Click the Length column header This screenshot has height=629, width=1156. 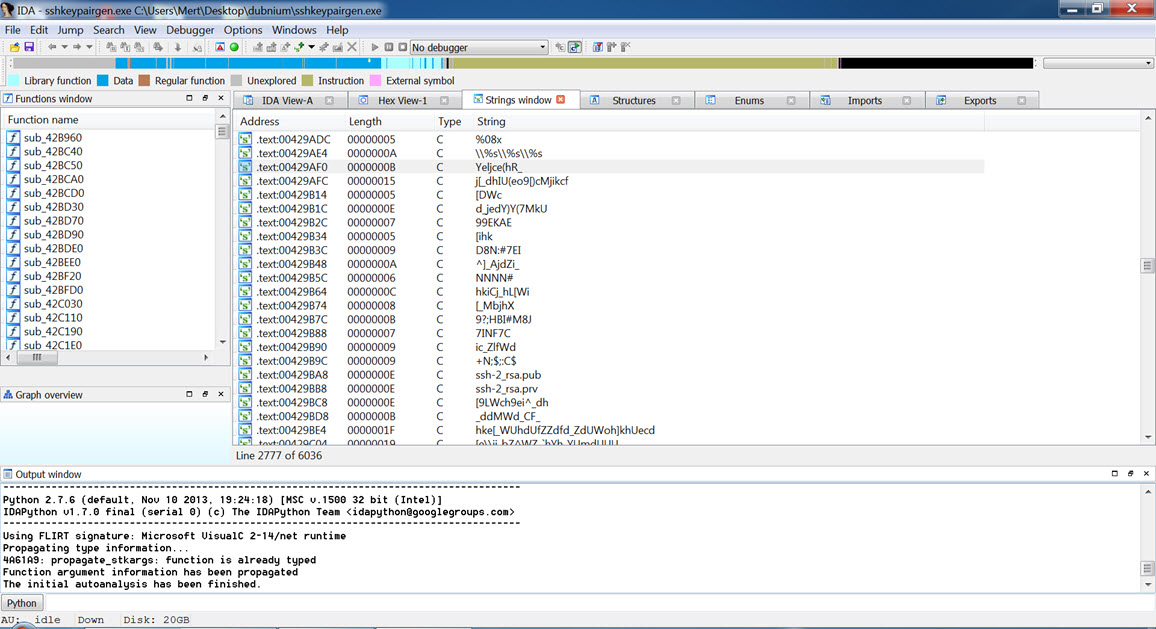[365, 121]
